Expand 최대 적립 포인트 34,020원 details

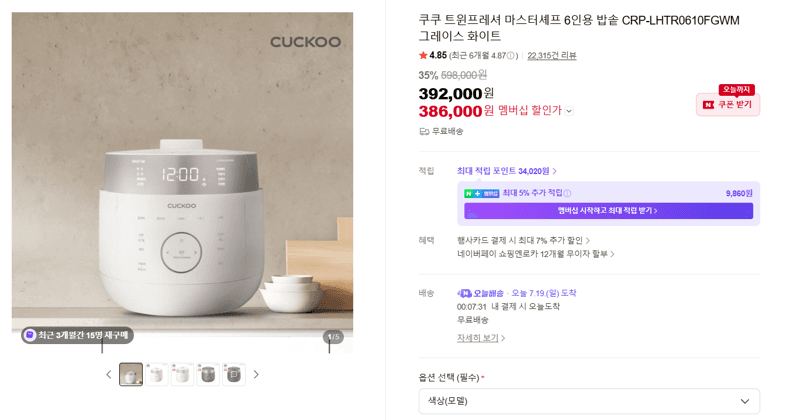click(x=507, y=171)
